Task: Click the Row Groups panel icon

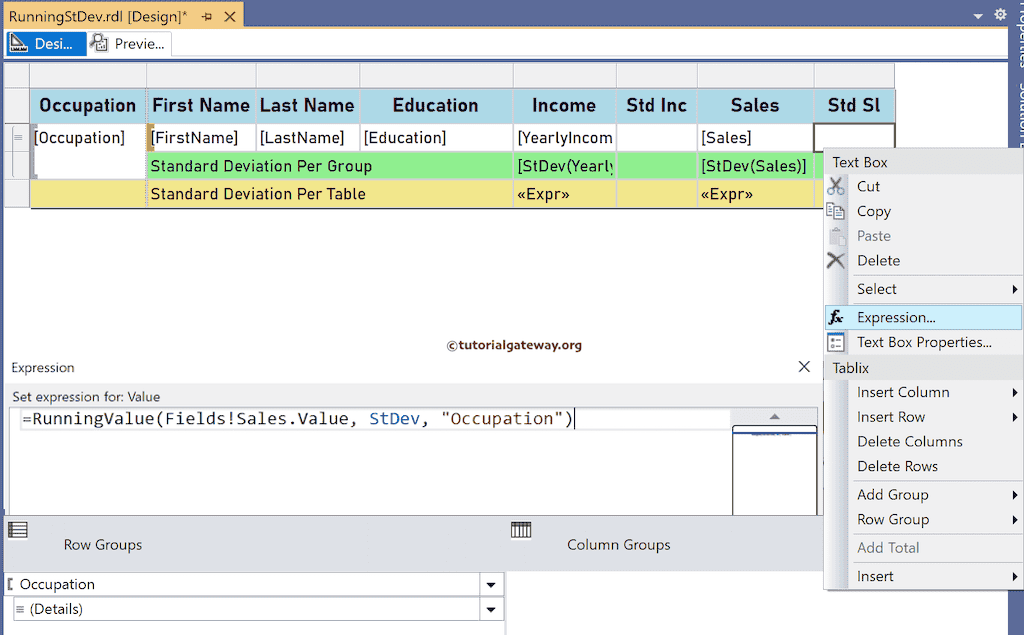Action: pyautogui.click(x=17, y=528)
